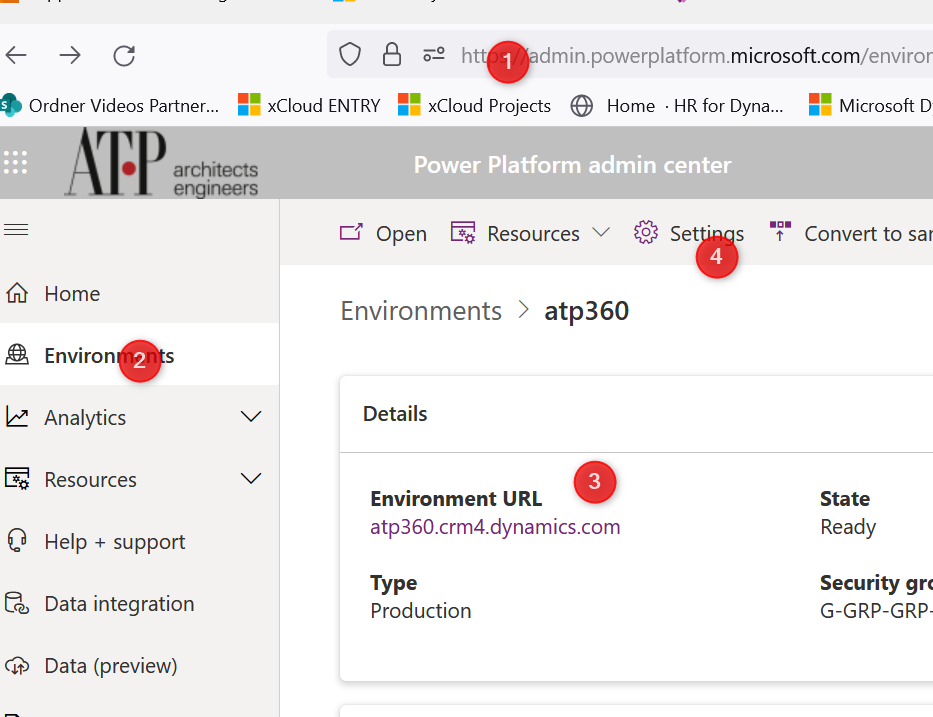Click the Analytics sidebar item

pos(139,417)
